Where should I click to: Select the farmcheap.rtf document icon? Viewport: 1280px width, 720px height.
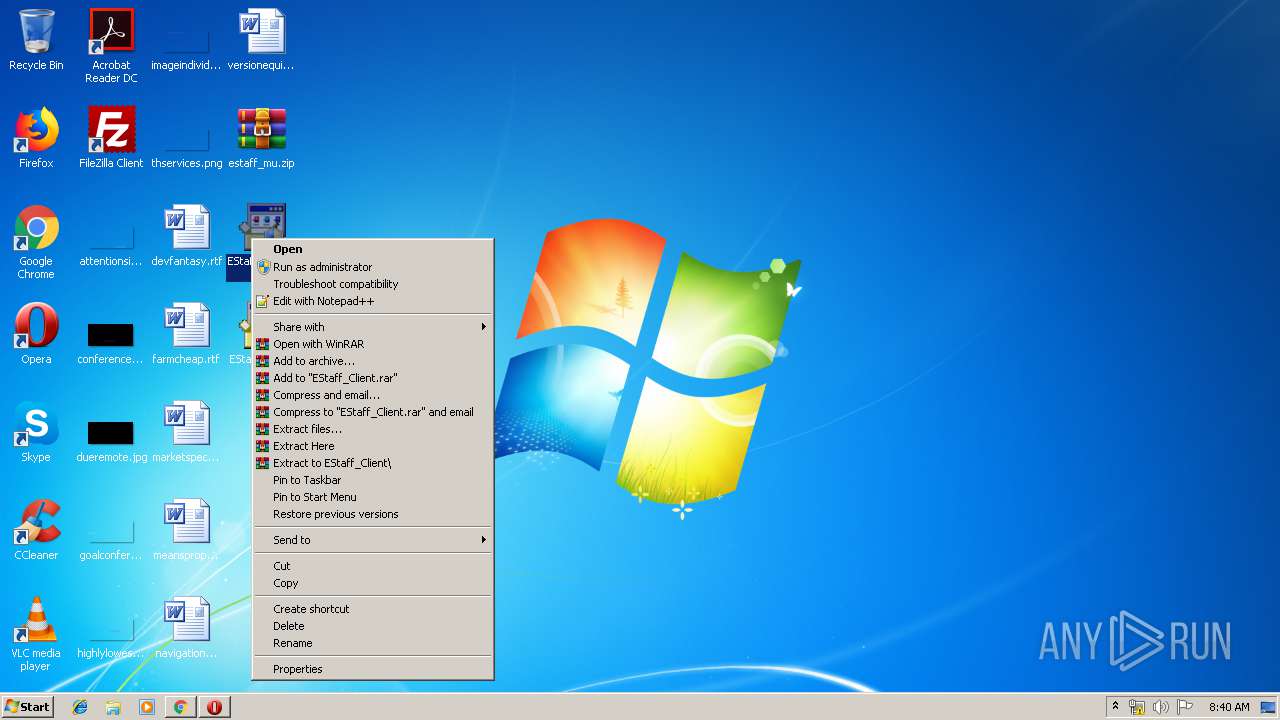click(186, 334)
